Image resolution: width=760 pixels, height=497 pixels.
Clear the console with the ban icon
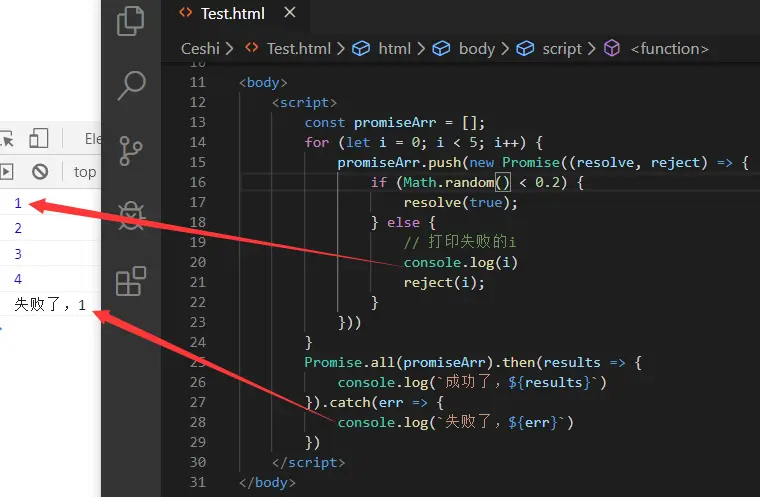[40, 172]
